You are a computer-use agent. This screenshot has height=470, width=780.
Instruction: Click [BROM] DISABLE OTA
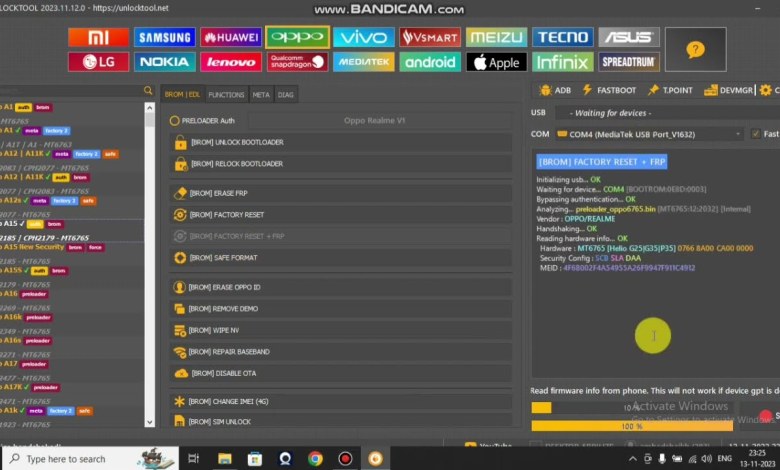[340, 373]
